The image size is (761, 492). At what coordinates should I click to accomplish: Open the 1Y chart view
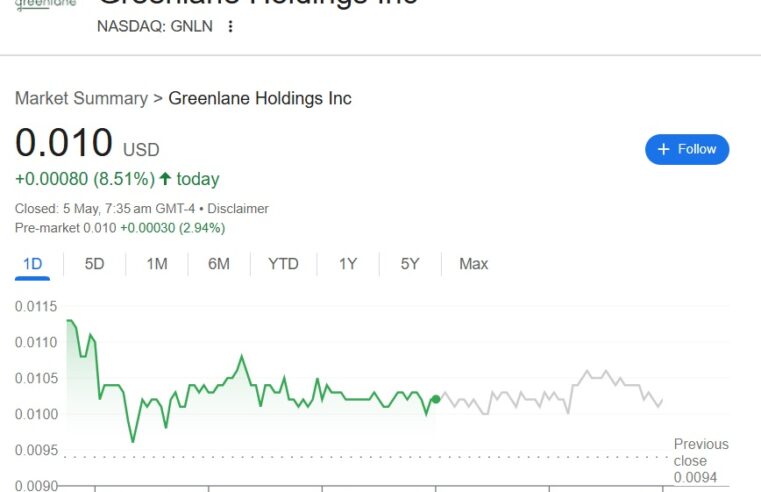[x=347, y=264]
